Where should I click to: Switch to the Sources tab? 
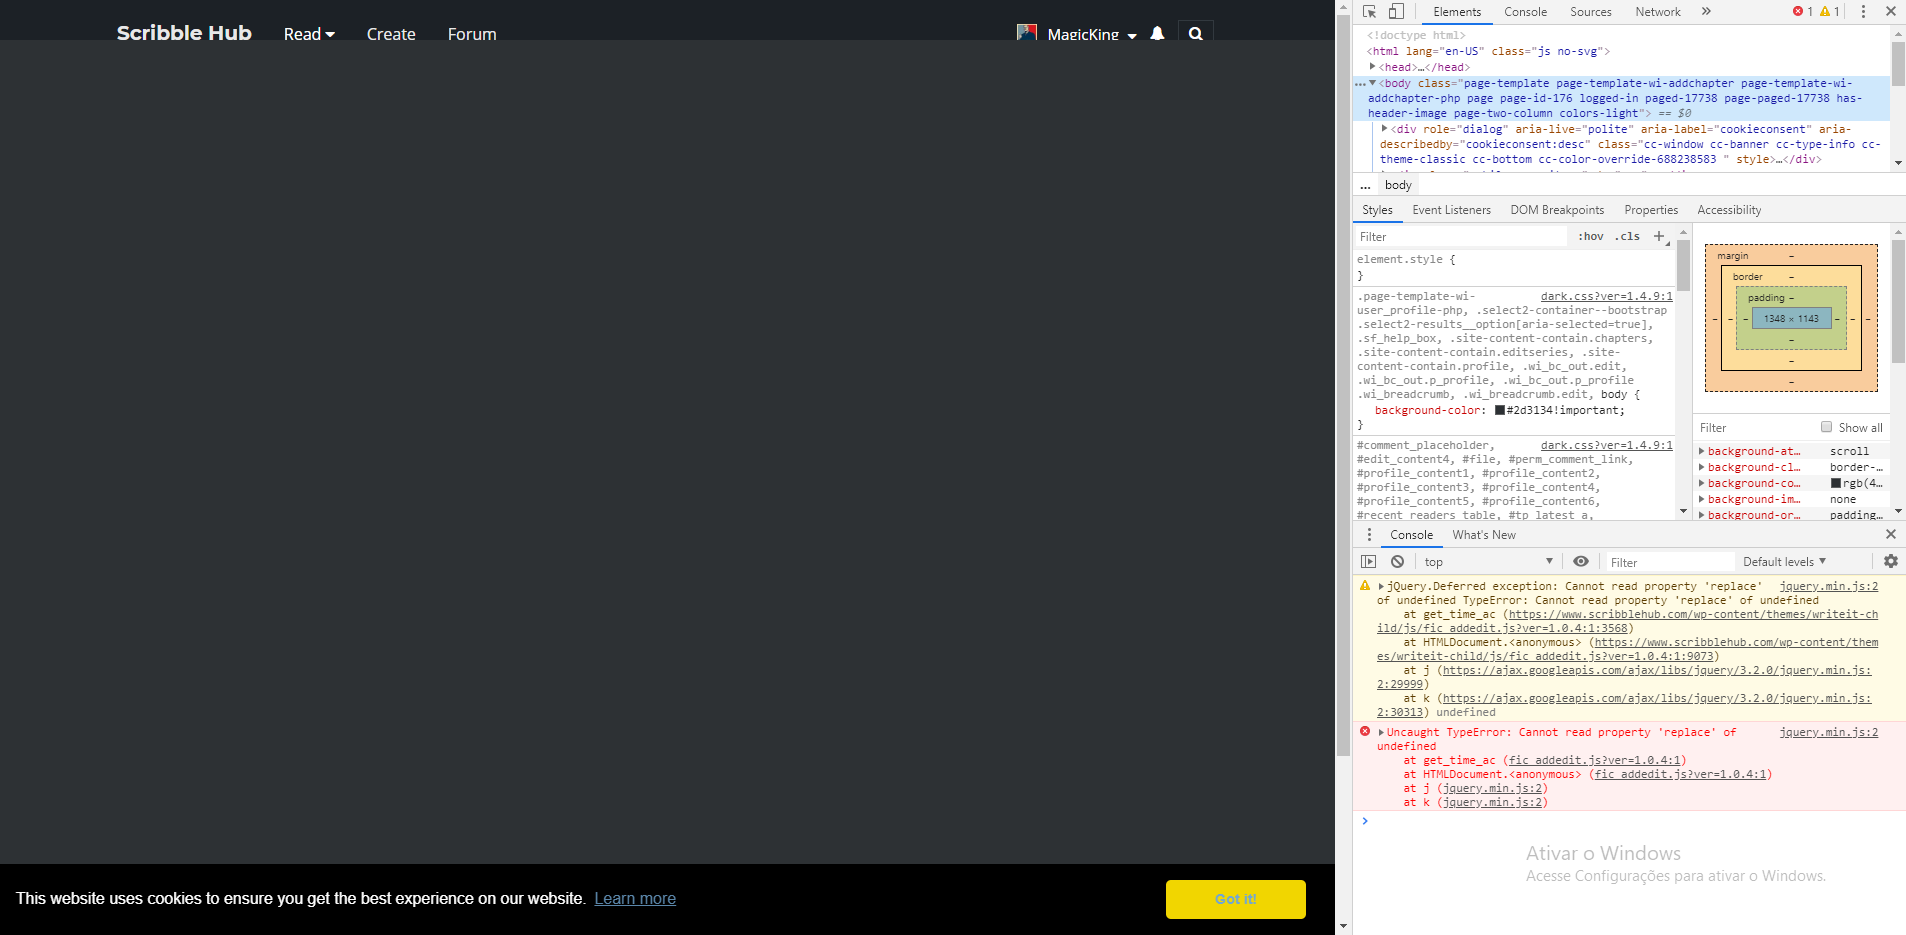click(x=1590, y=12)
